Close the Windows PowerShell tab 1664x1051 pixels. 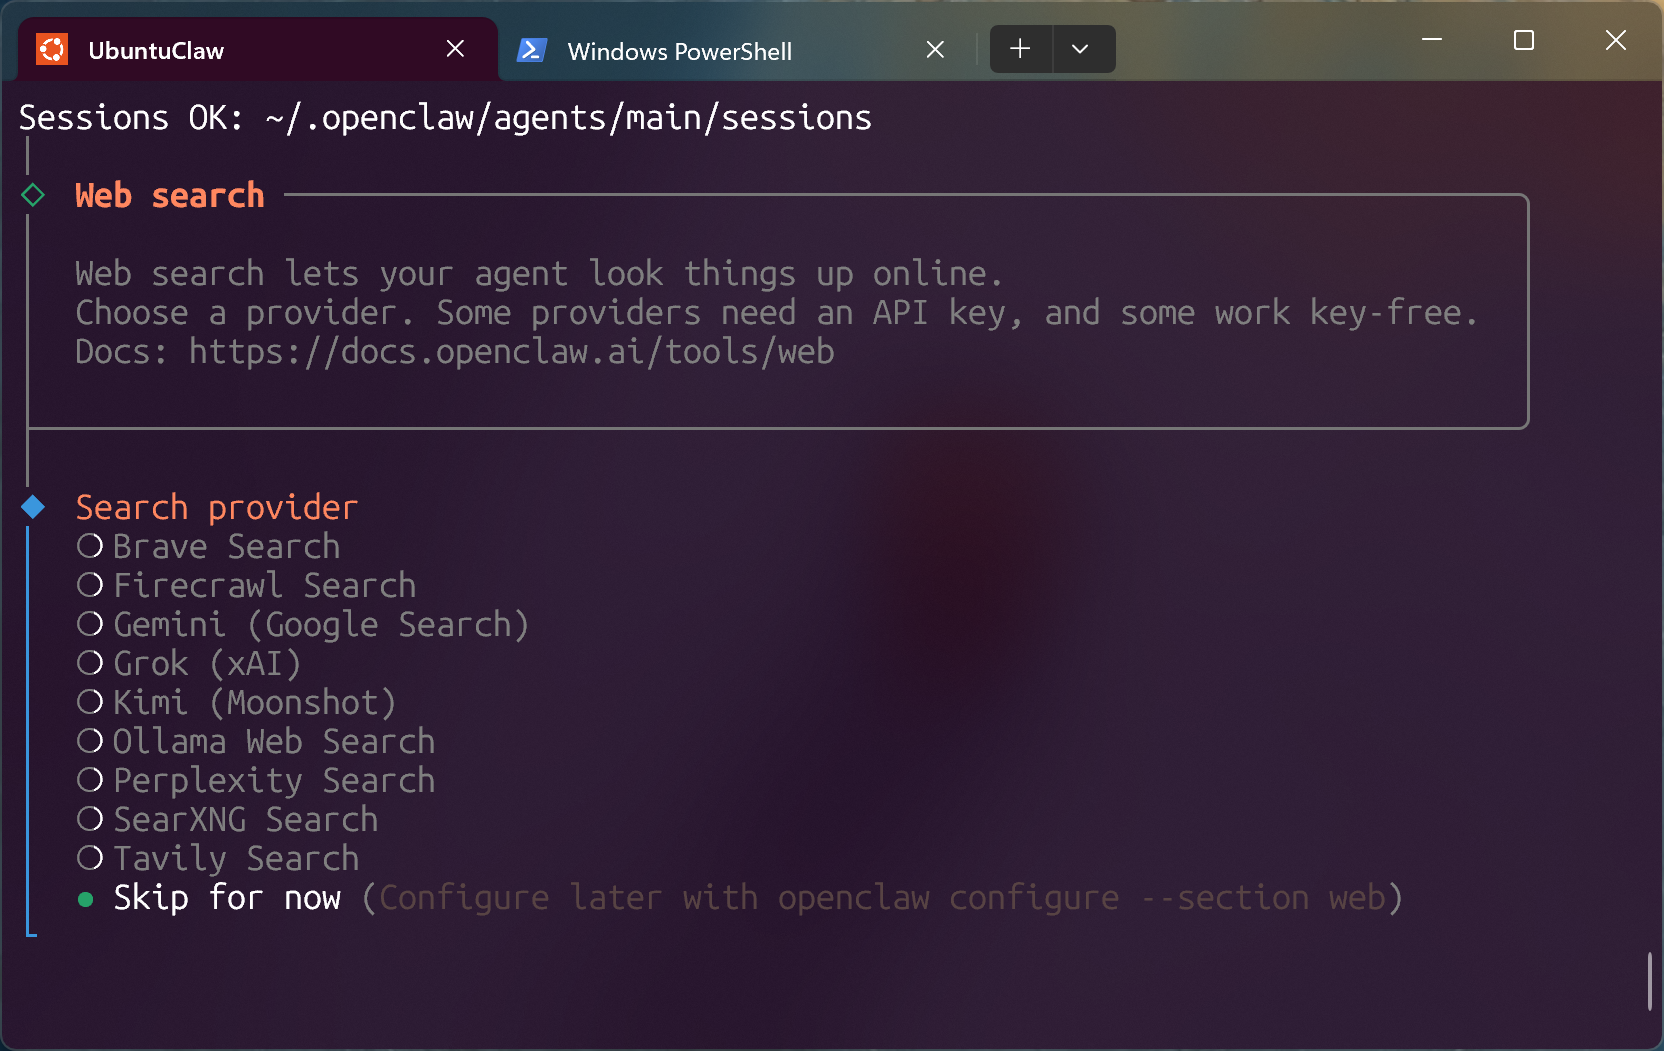(x=935, y=50)
